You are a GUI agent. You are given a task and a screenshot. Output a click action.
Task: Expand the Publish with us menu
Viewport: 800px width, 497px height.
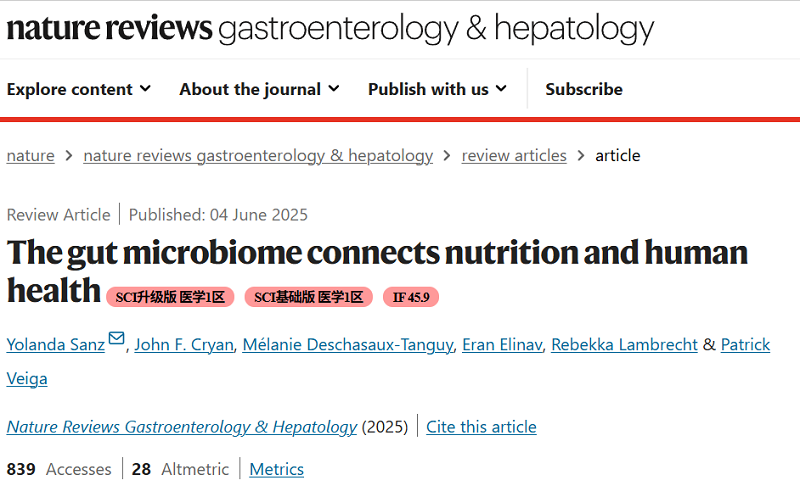point(437,89)
